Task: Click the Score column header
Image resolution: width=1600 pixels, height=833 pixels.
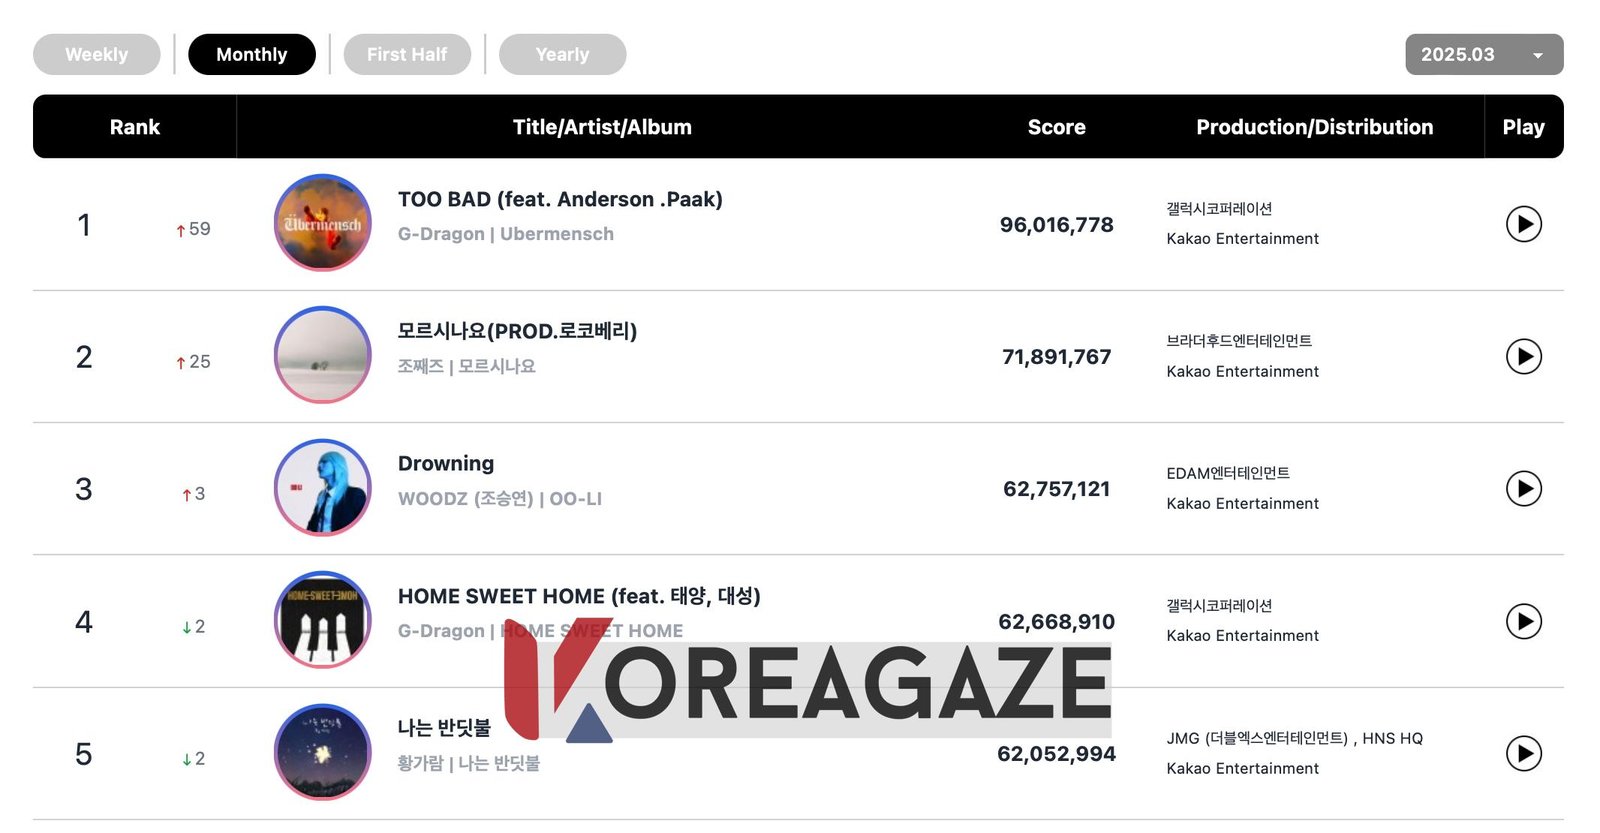Action: tap(1056, 127)
